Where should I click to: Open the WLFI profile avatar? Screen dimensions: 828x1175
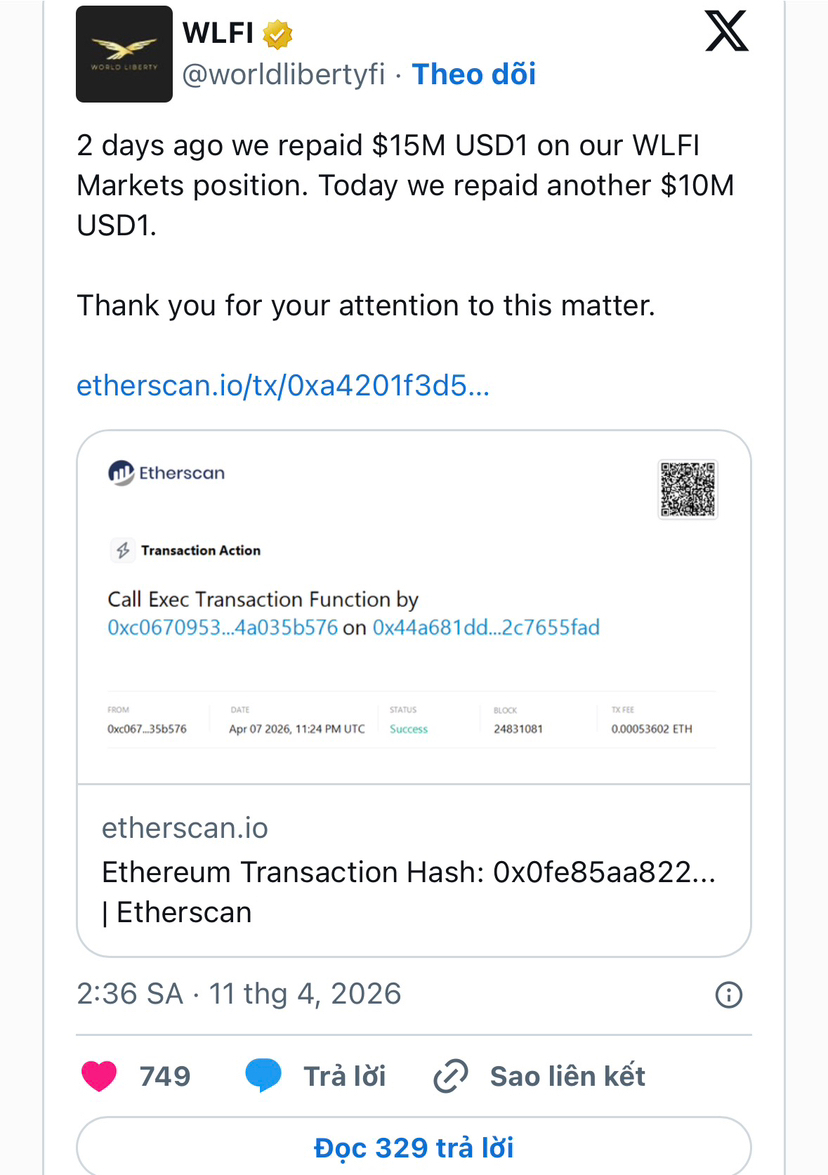coord(125,54)
